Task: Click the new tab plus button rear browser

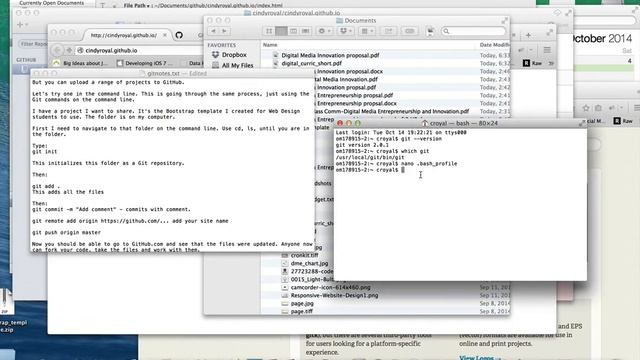Action: 528,36
